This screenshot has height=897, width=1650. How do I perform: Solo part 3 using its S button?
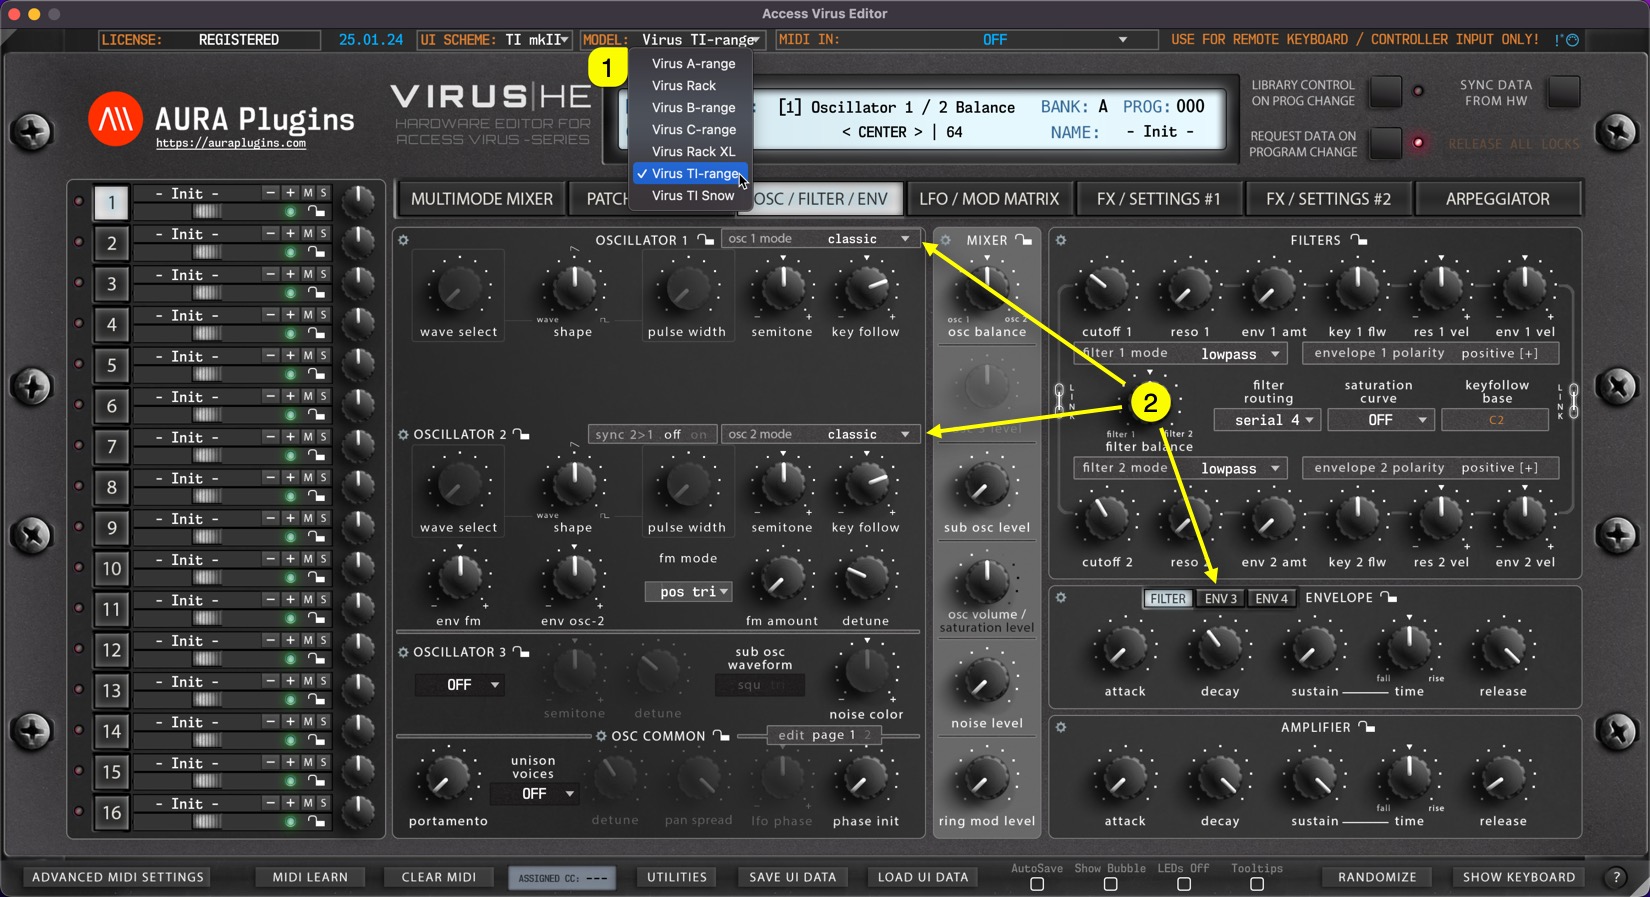coord(323,274)
